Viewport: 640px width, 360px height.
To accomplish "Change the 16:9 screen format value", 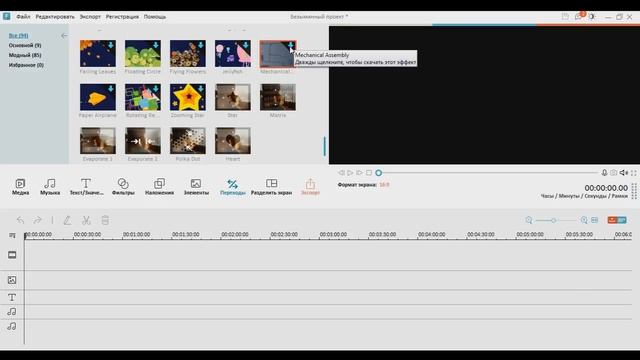I will pos(384,185).
